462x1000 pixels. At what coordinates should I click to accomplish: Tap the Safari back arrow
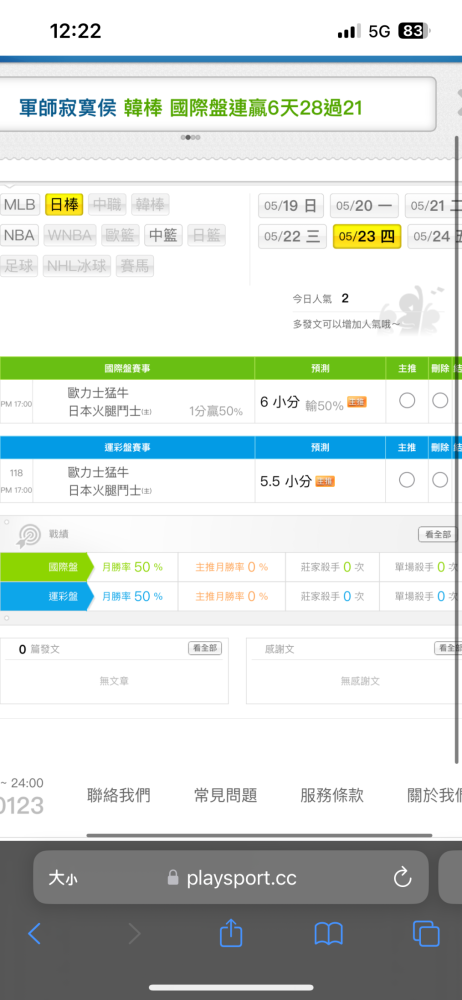(34, 934)
